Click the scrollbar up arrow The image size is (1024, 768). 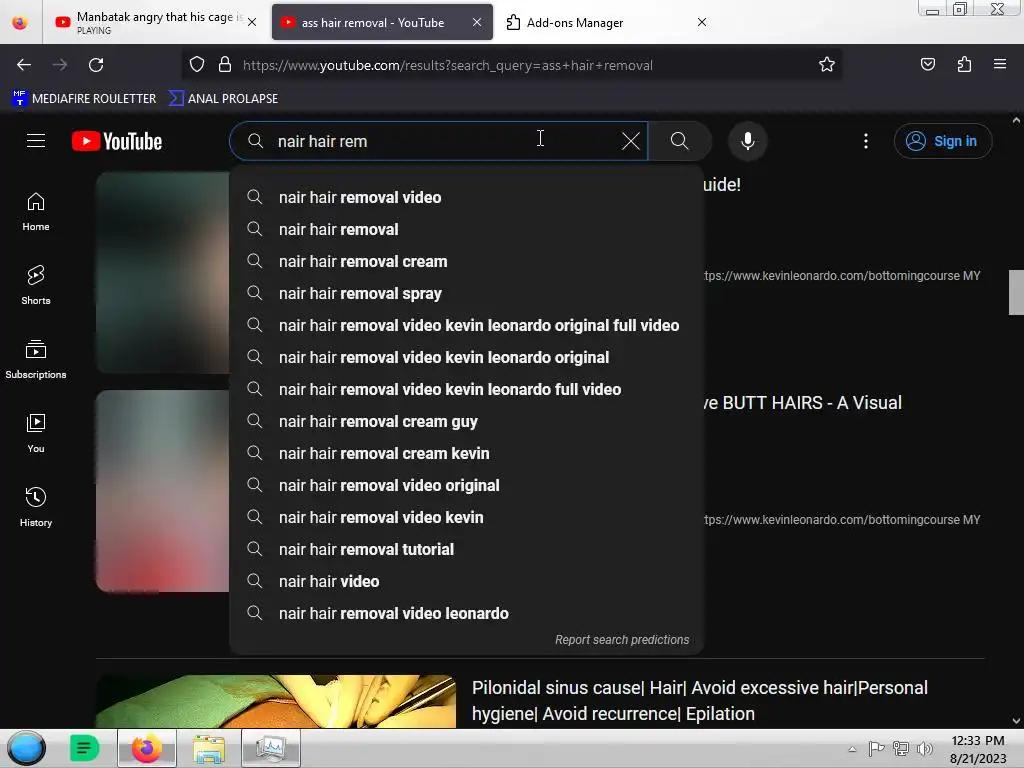(1016, 120)
